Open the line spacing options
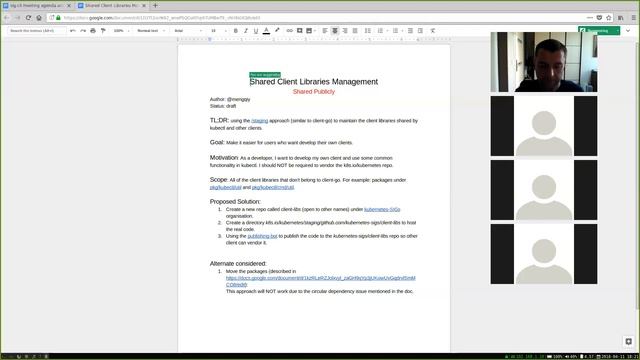The image size is (640, 360). point(368,31)
